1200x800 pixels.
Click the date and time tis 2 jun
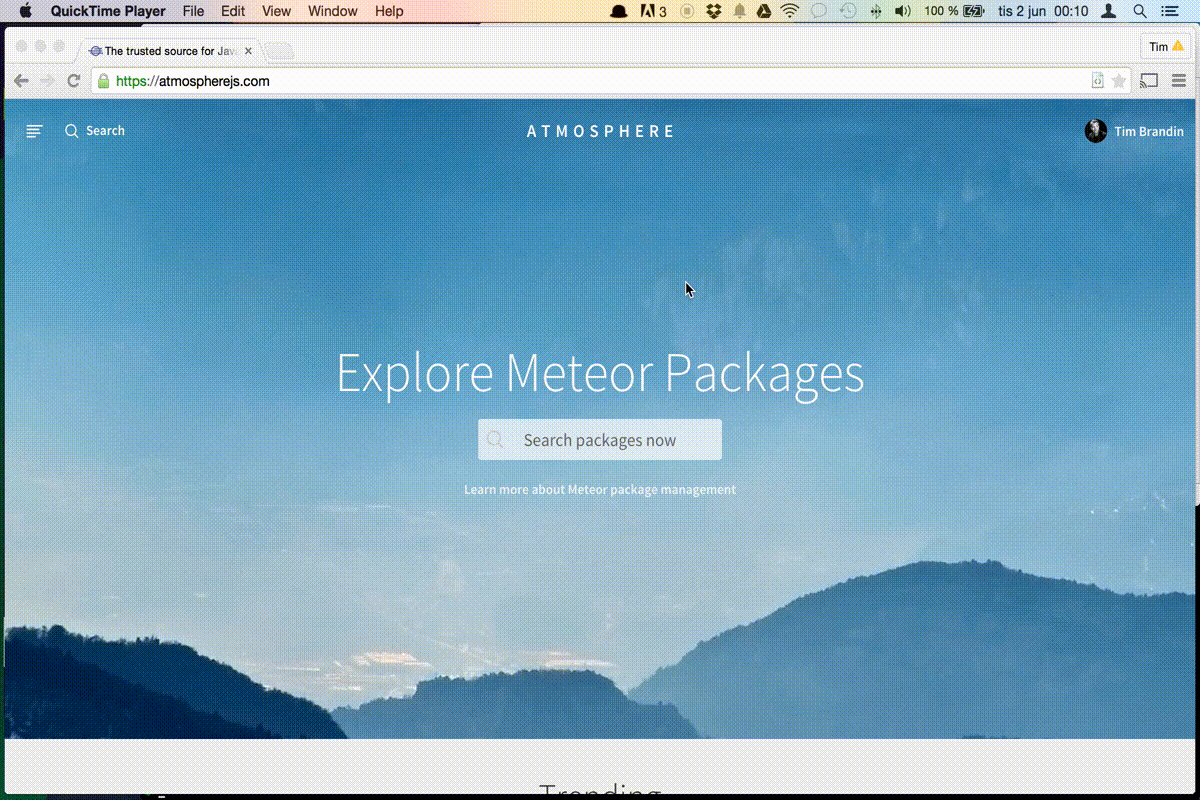coord(1042,11)
